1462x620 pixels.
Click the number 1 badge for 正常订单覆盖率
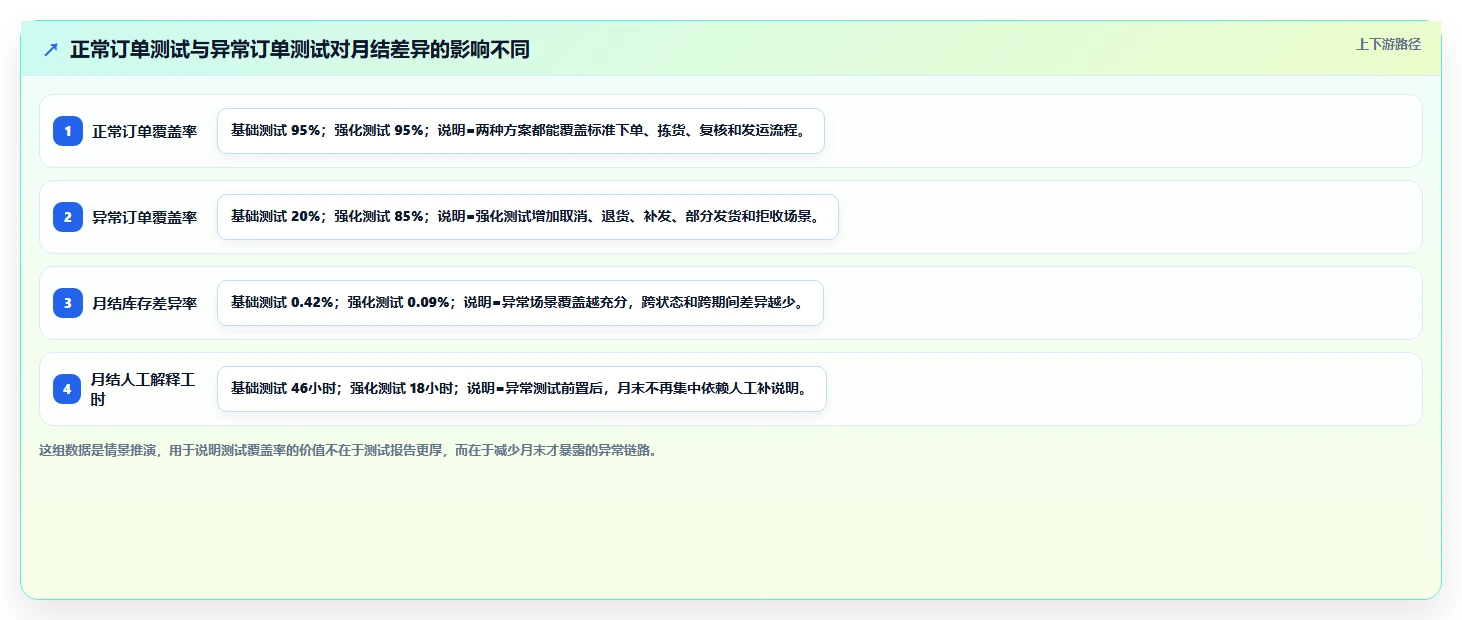coord(68,131)
